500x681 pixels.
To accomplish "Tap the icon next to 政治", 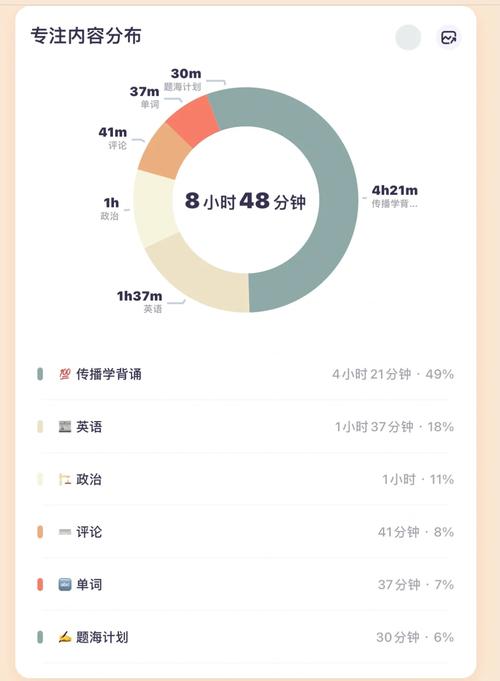I will [x=65, y=479].
